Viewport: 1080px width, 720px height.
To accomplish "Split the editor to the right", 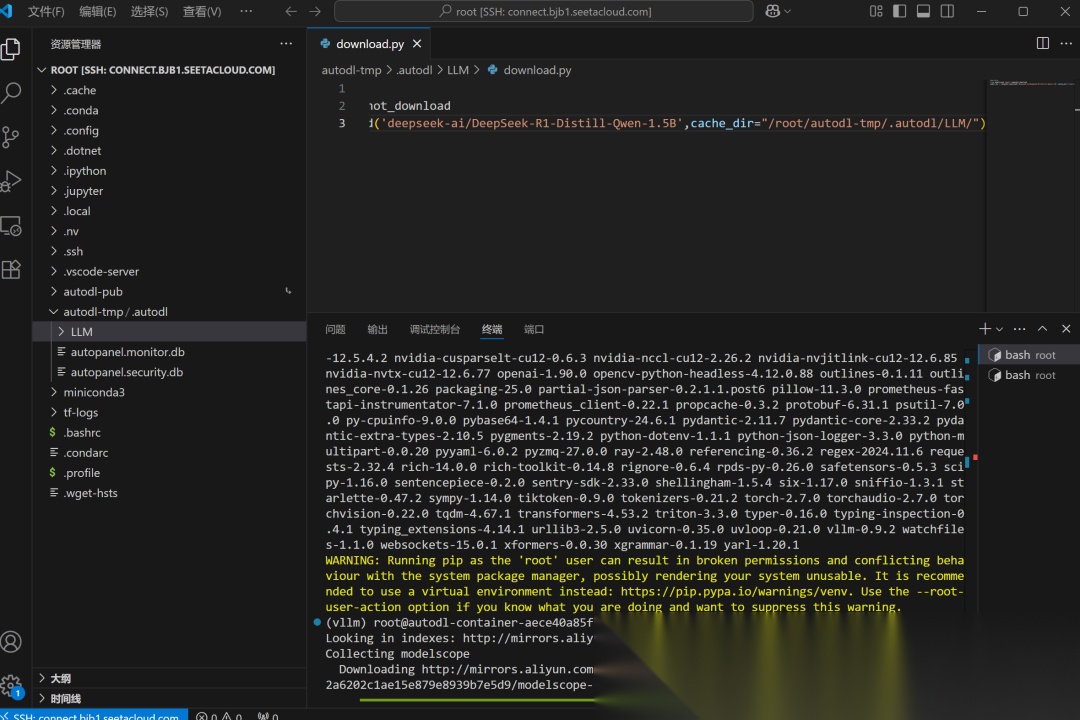I will pos(1043,43).
